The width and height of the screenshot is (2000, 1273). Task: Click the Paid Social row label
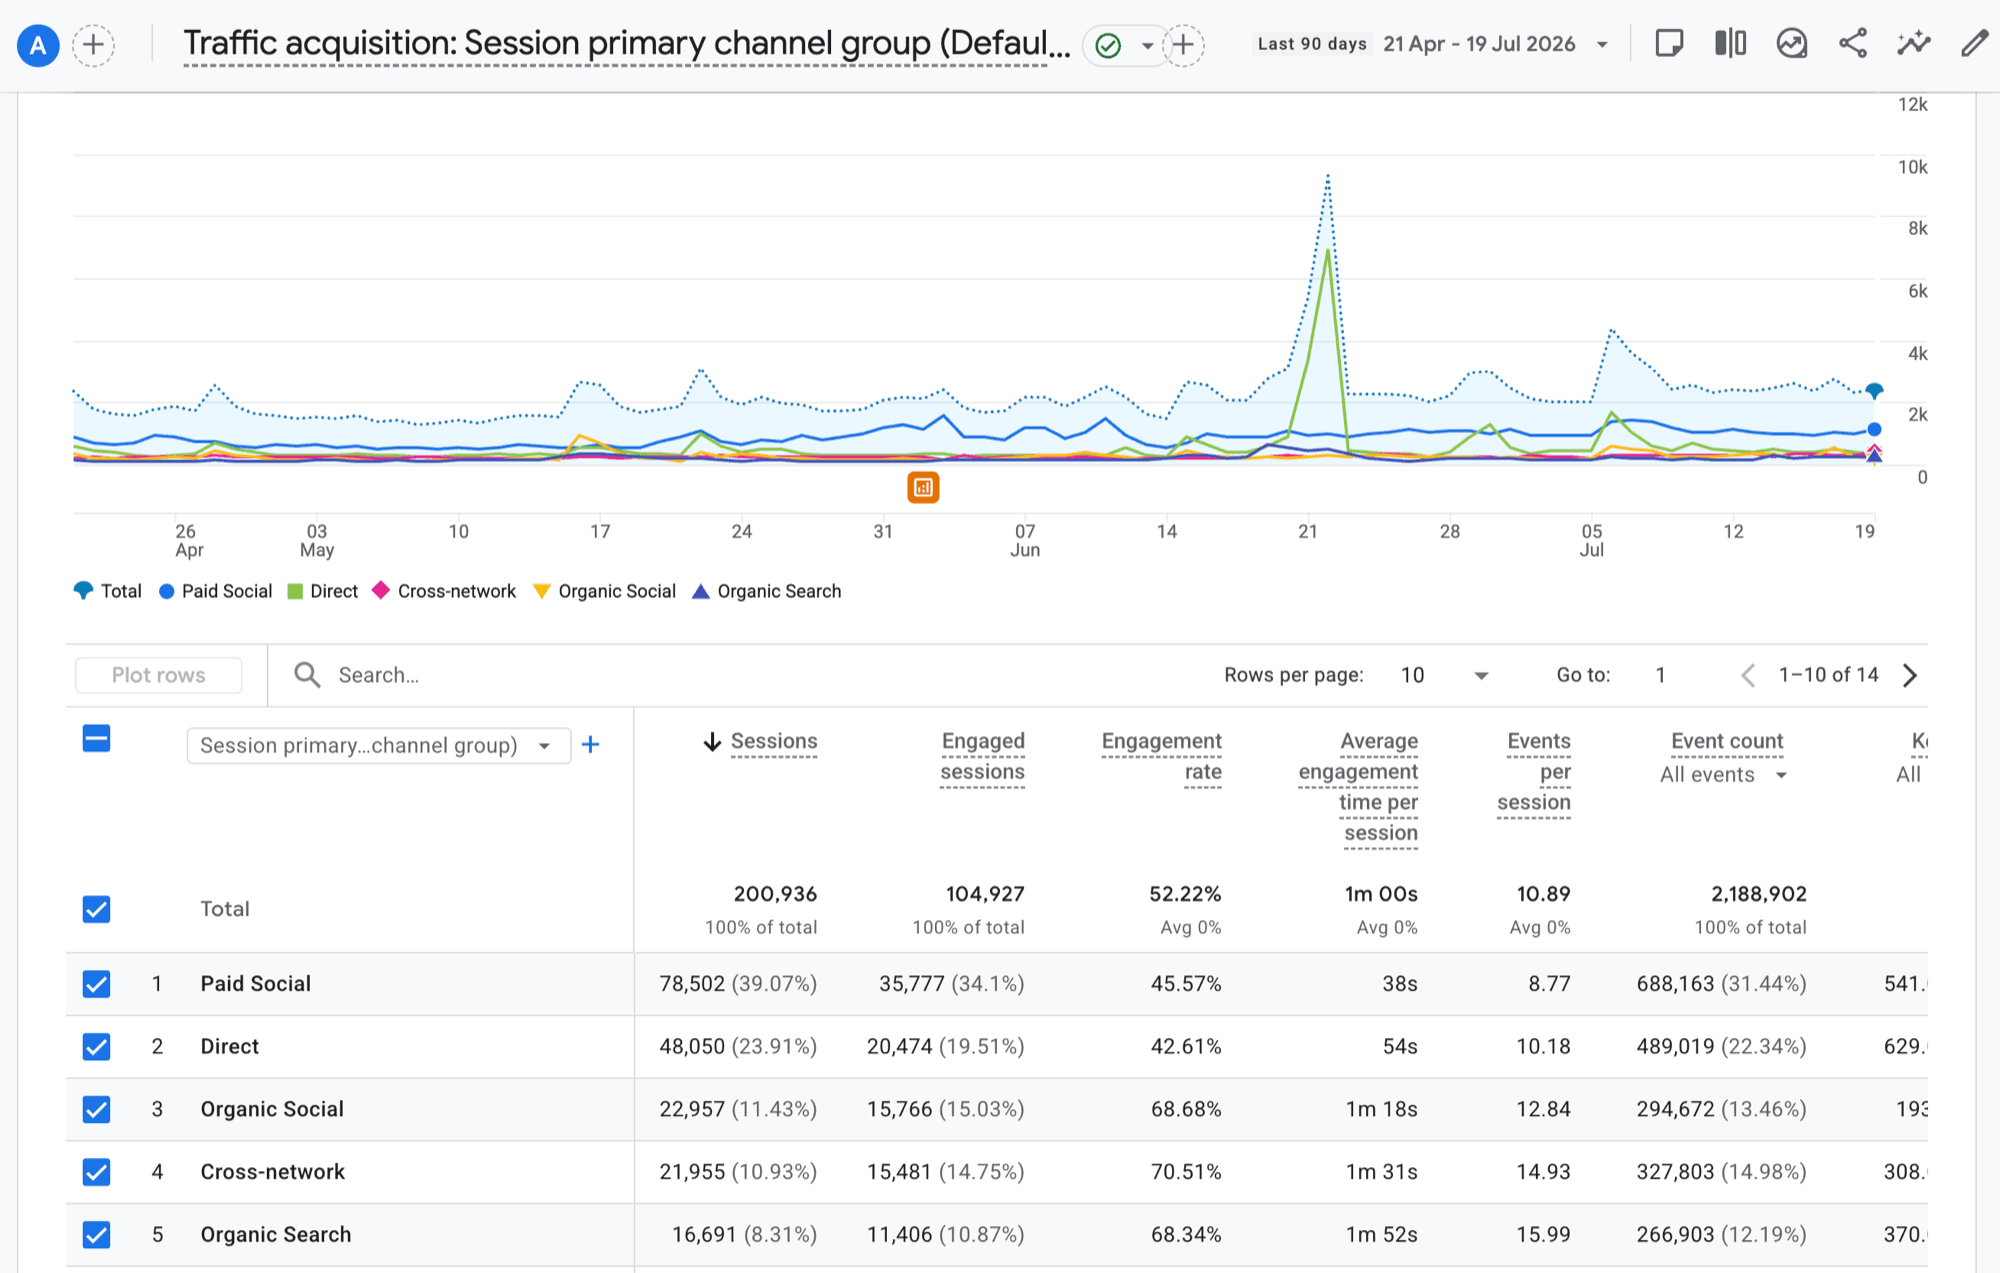(256, 984)
